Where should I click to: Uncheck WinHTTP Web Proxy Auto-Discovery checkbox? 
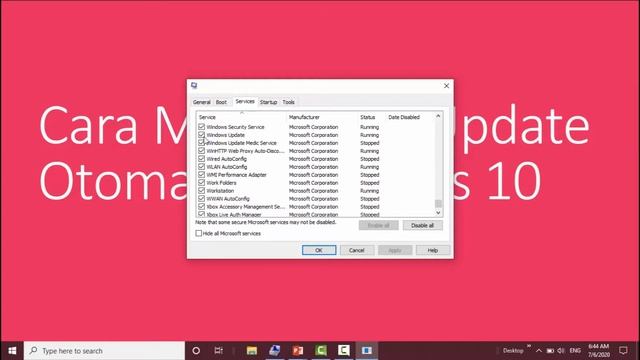pos(201,151)
